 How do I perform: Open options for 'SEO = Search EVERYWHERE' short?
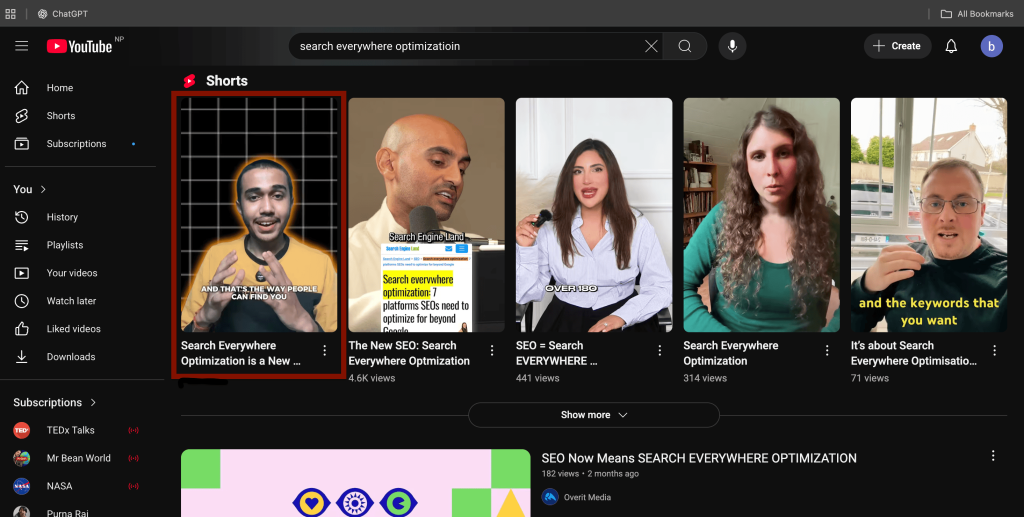coord(660,351)
